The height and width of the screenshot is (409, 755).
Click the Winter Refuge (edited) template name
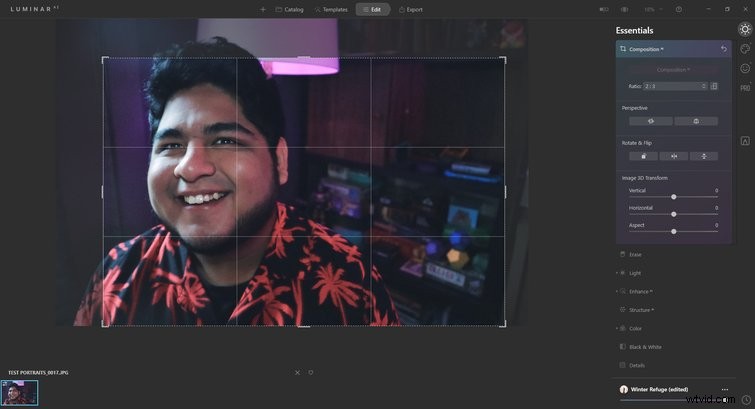(659, 389)
